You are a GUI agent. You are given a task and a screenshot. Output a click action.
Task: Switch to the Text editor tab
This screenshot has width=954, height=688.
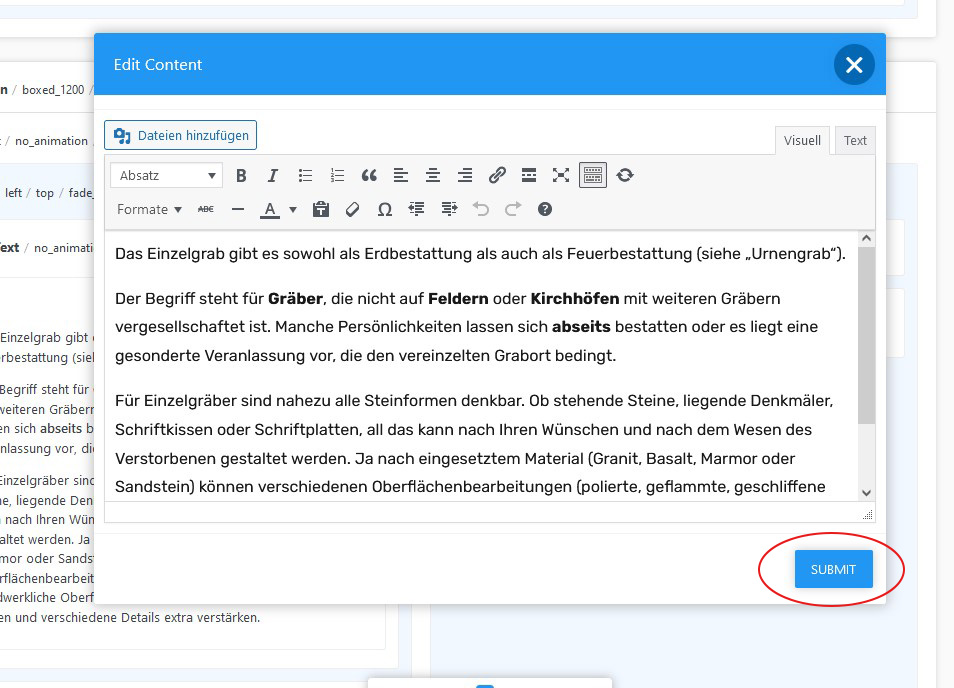pos(855,141)
